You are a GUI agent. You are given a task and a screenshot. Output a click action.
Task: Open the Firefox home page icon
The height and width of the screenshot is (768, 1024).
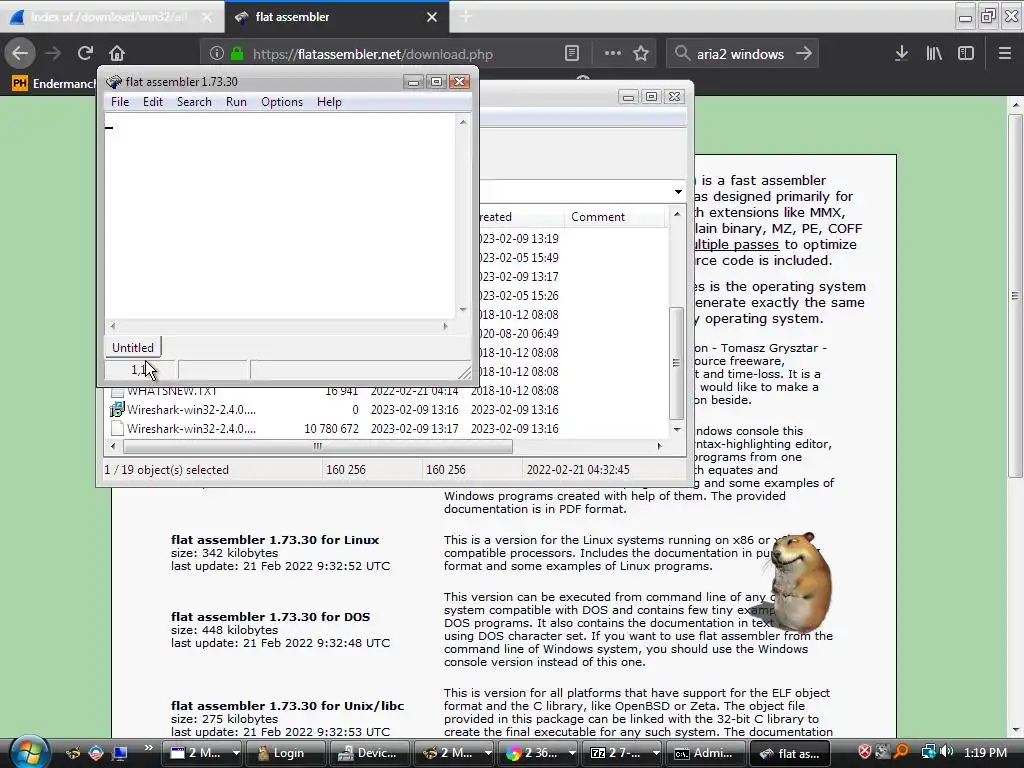pos(117,54)
